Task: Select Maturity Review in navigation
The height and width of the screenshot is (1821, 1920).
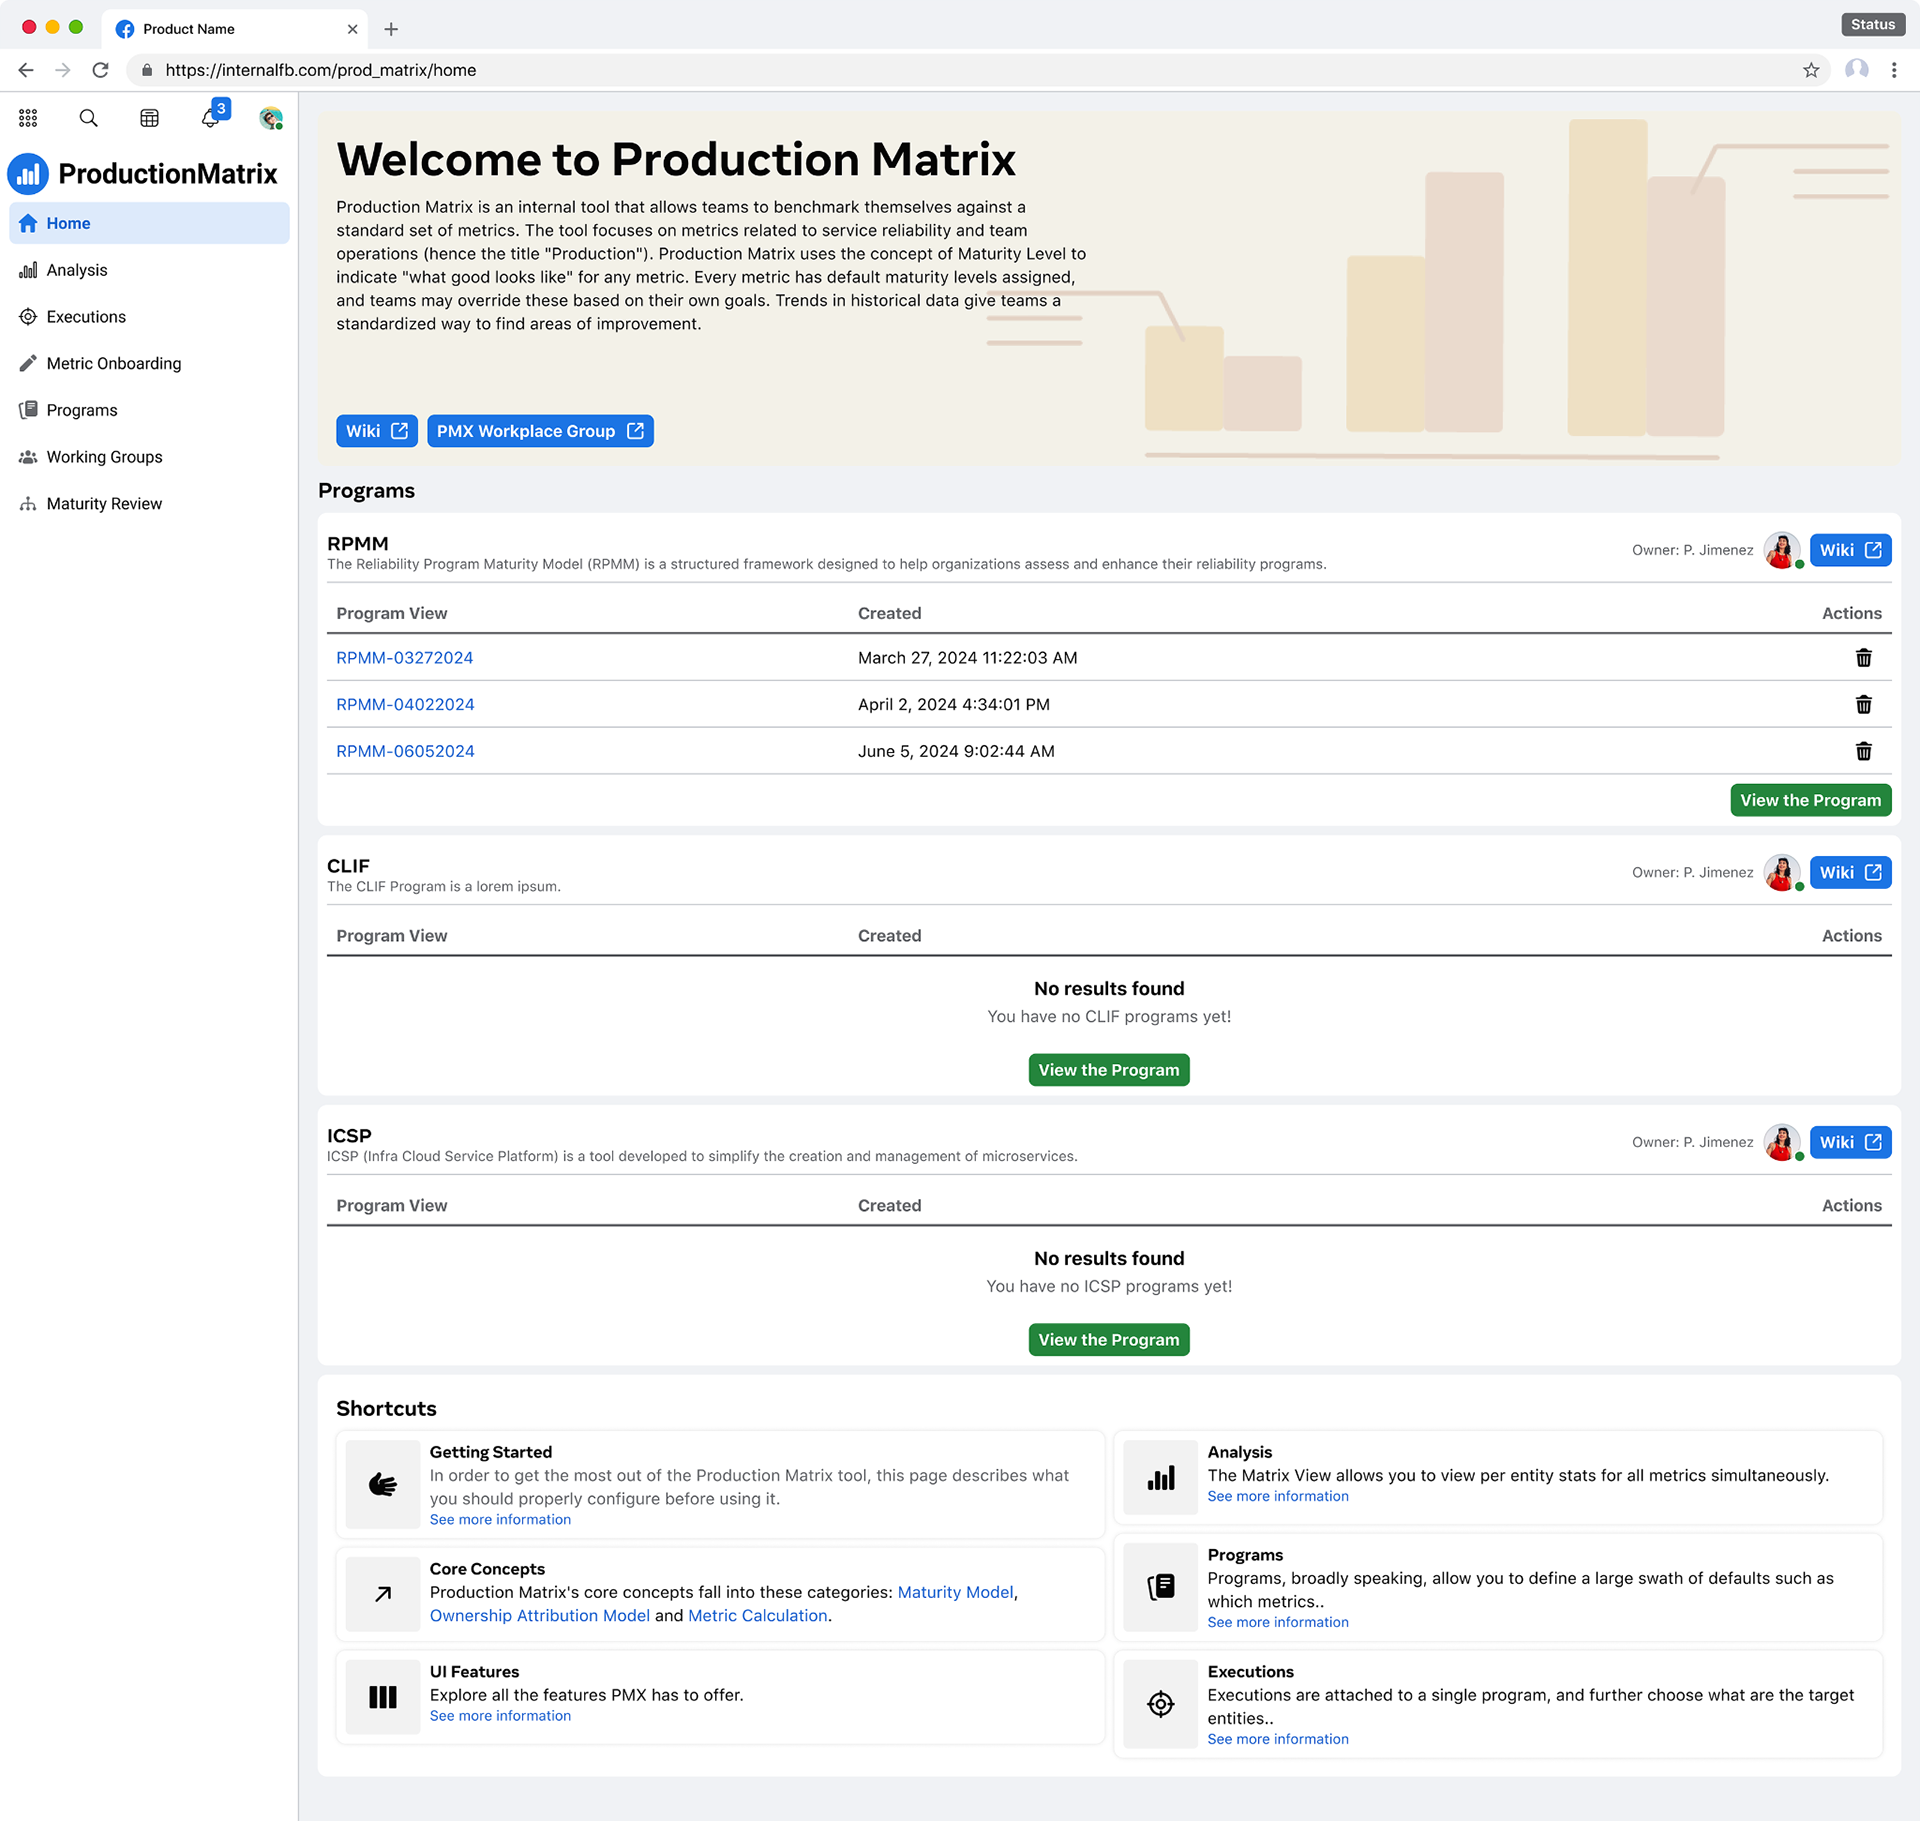Action: [104, 503]
